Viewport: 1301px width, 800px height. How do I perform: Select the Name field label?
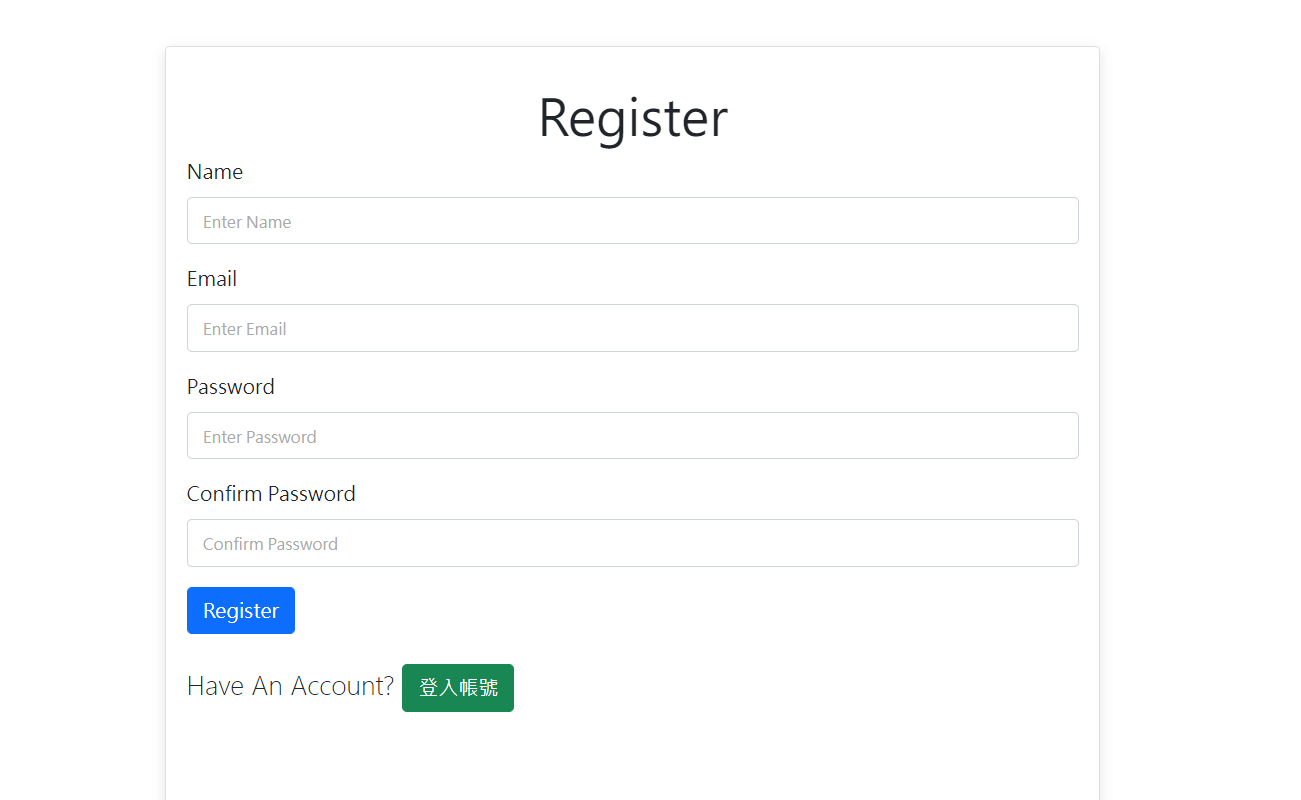coord(215,171)
